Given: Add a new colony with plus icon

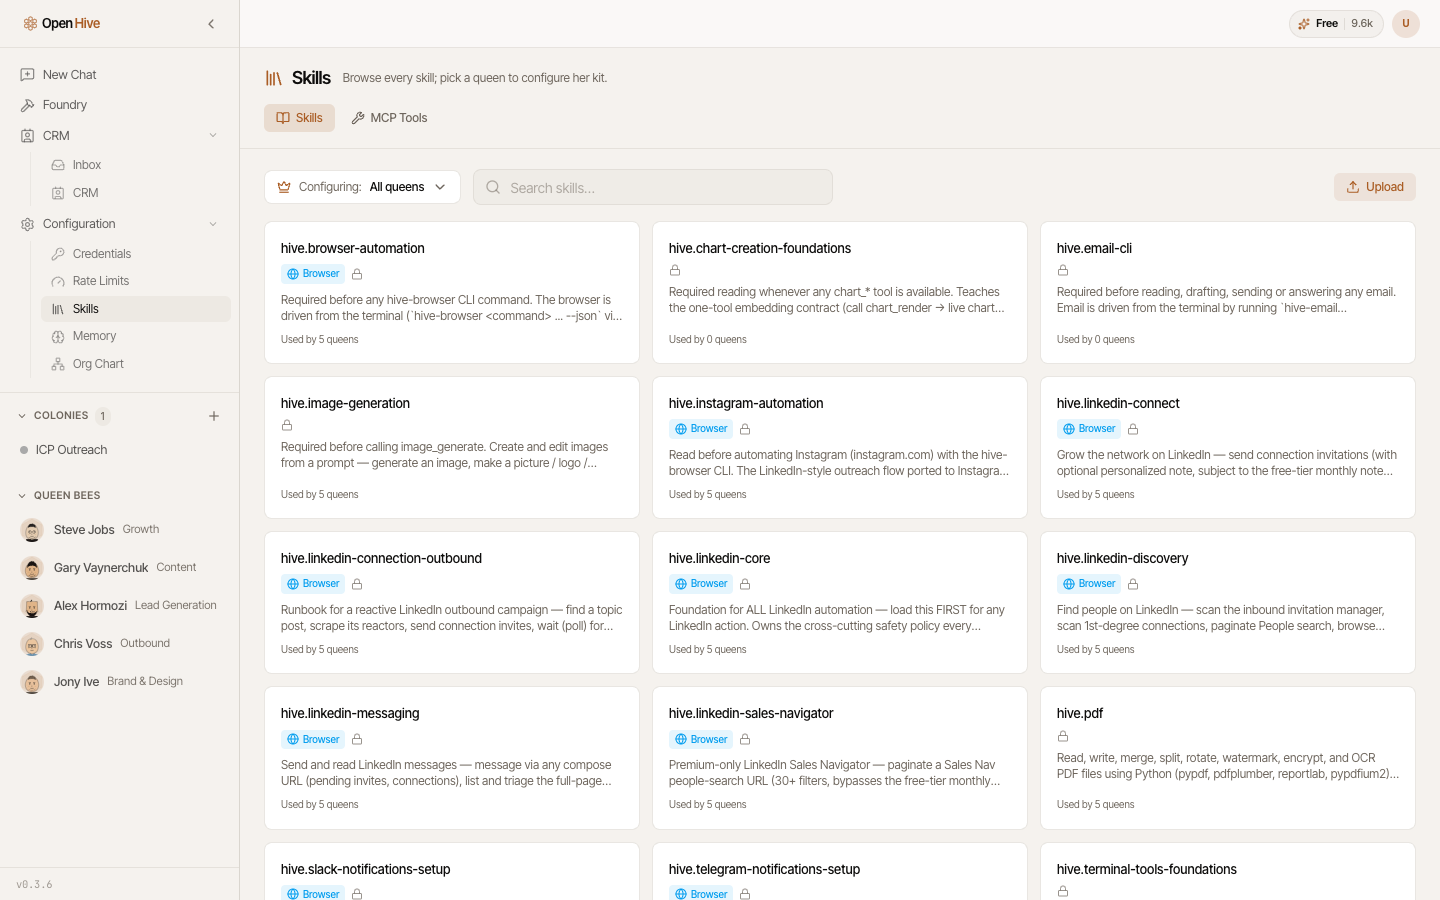Looking at the screenshot, I should pyautogui.click(x=214, y=416).
